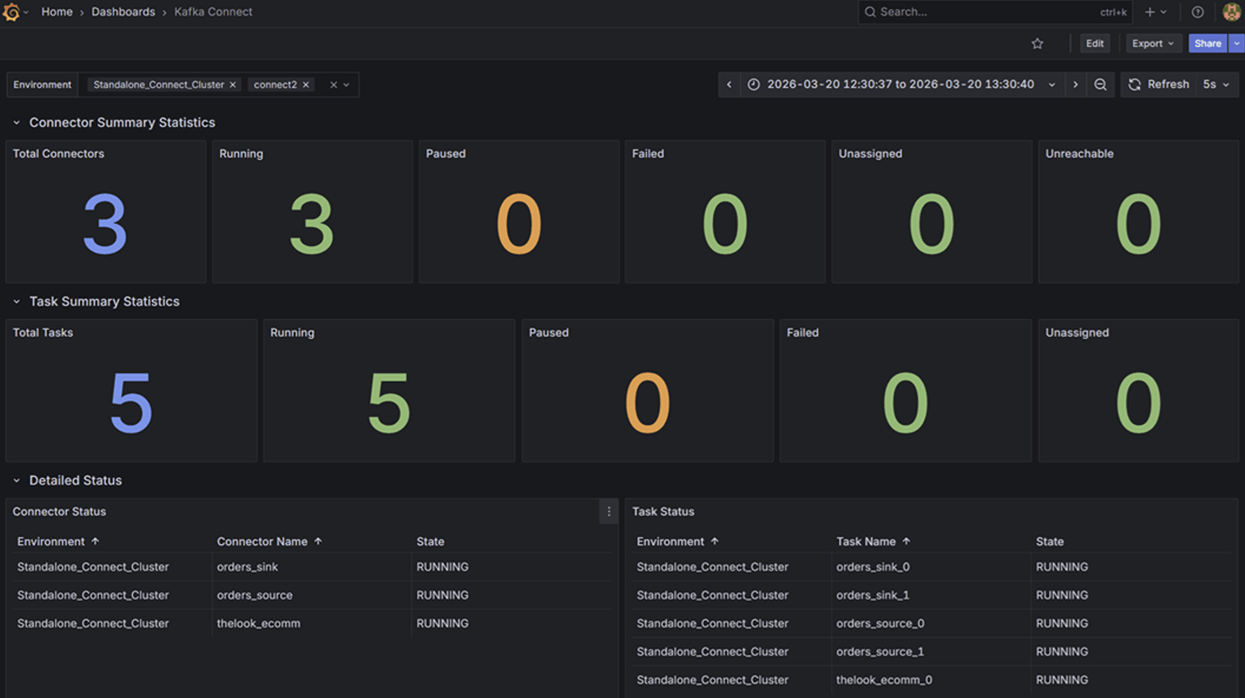Click the Task Status panel title
The width and height of the screenshot is (1245, 698).
tap(663, 512)
